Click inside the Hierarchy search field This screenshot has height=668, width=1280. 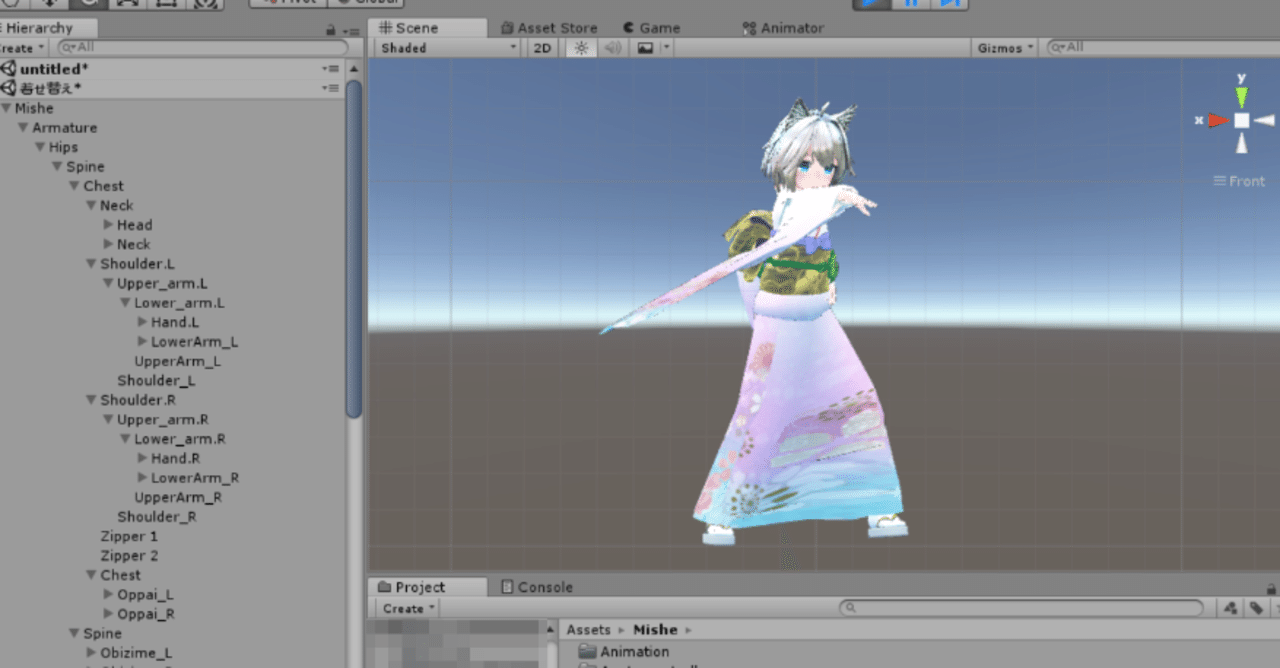[x=200, y=46]
